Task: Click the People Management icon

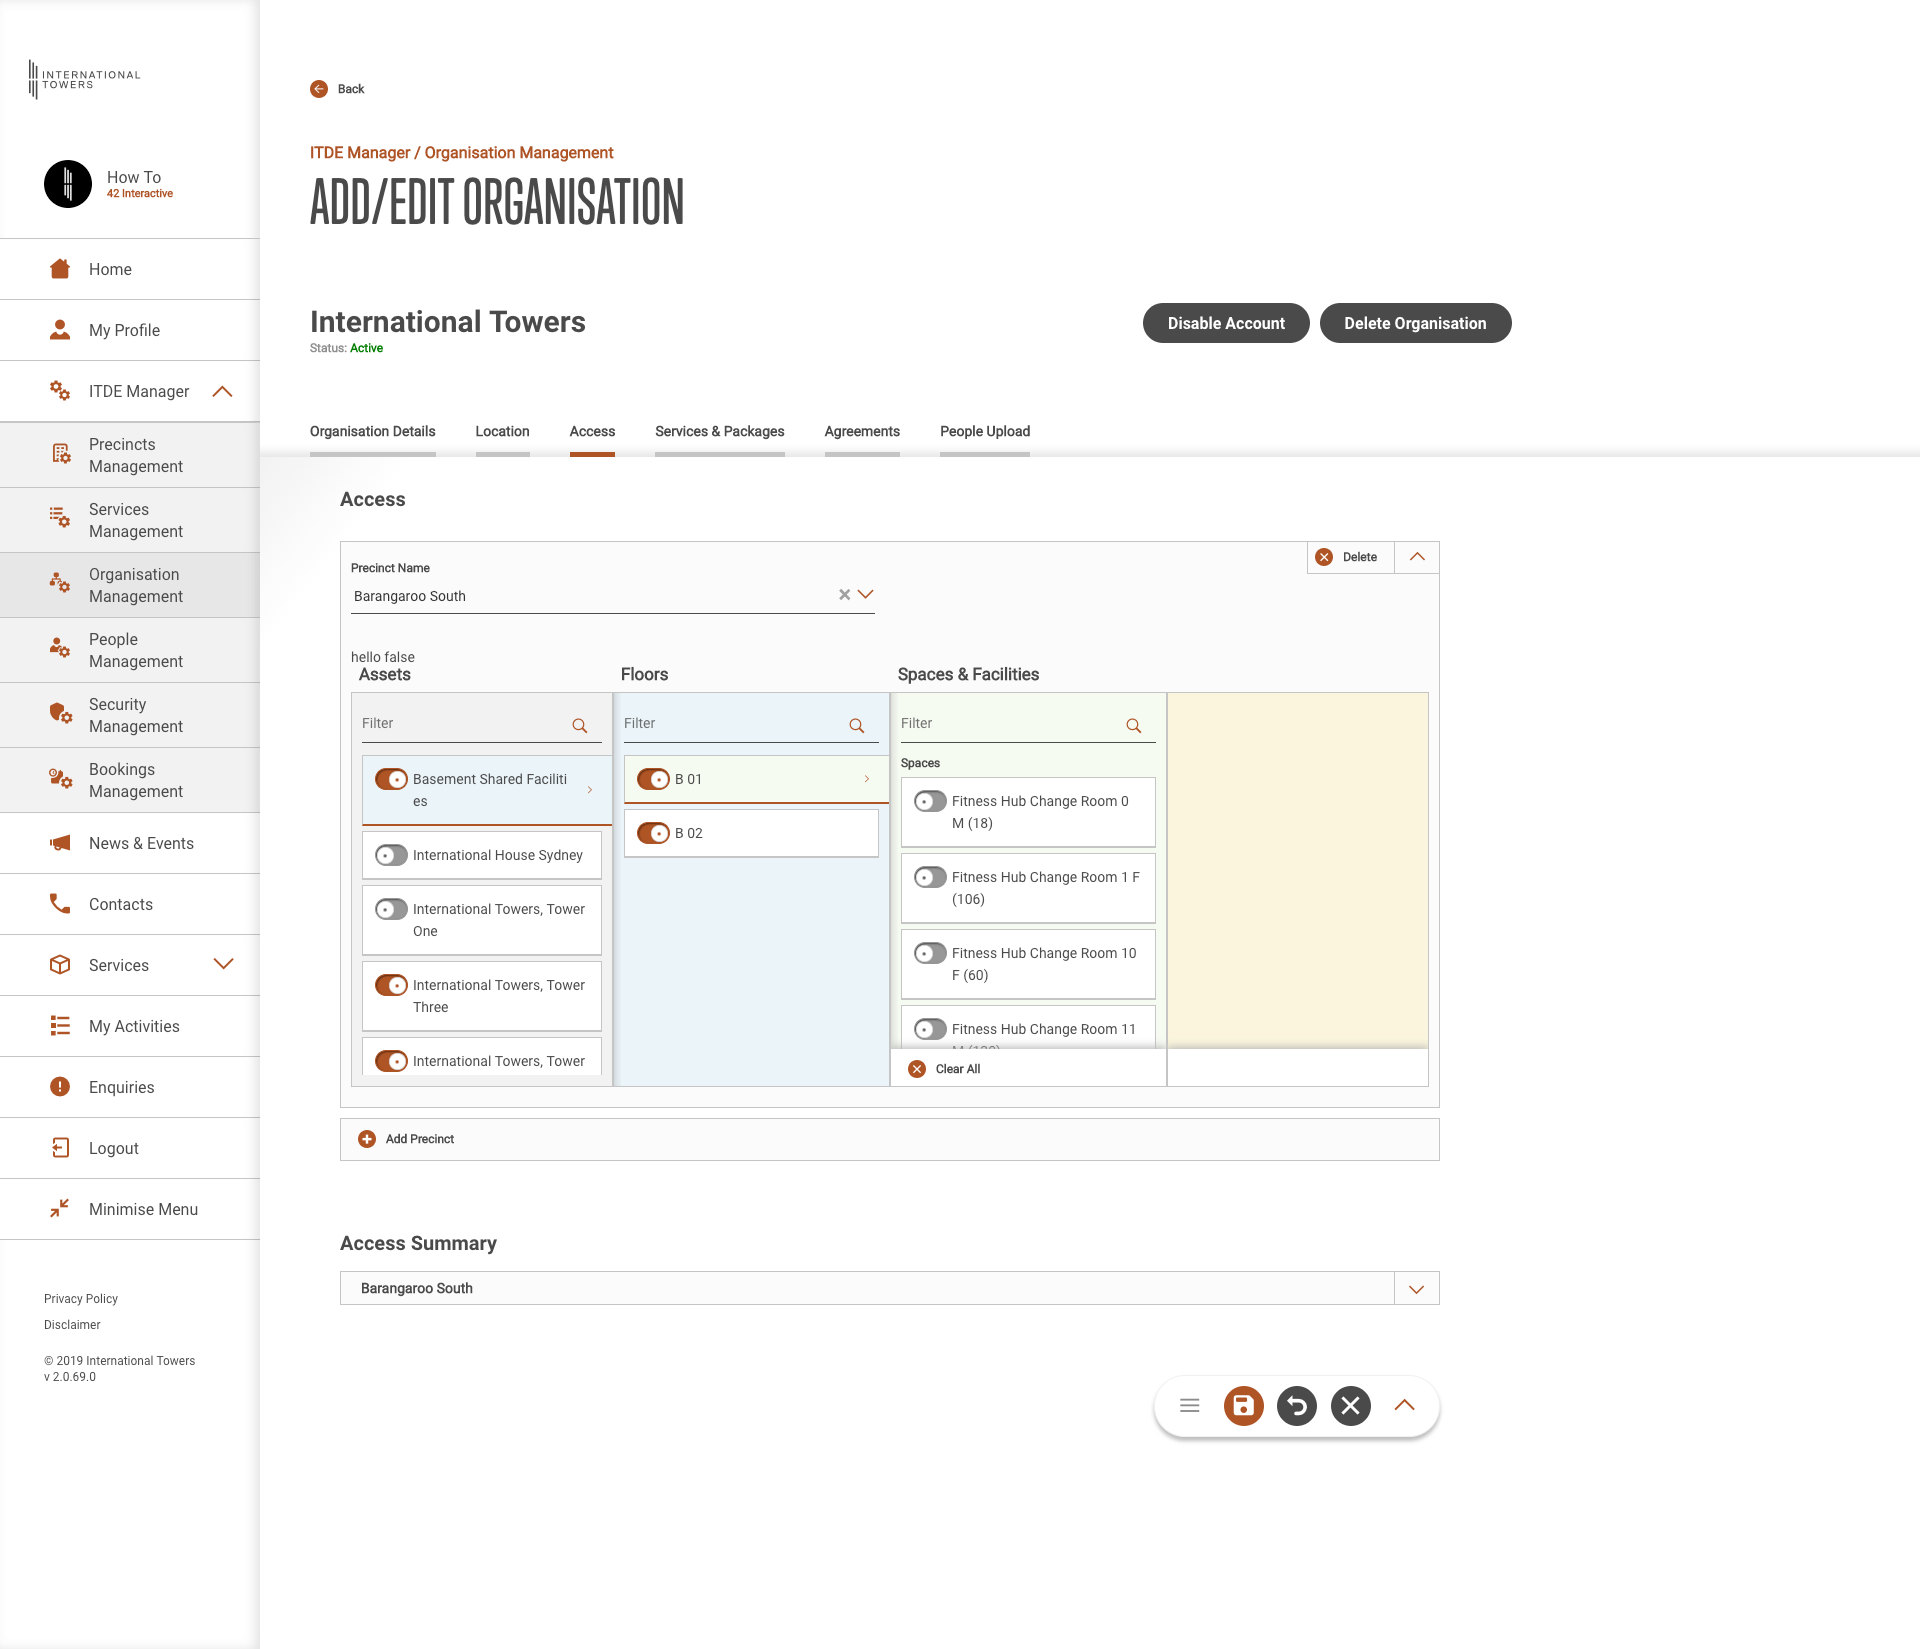Action: pos(60,648)
